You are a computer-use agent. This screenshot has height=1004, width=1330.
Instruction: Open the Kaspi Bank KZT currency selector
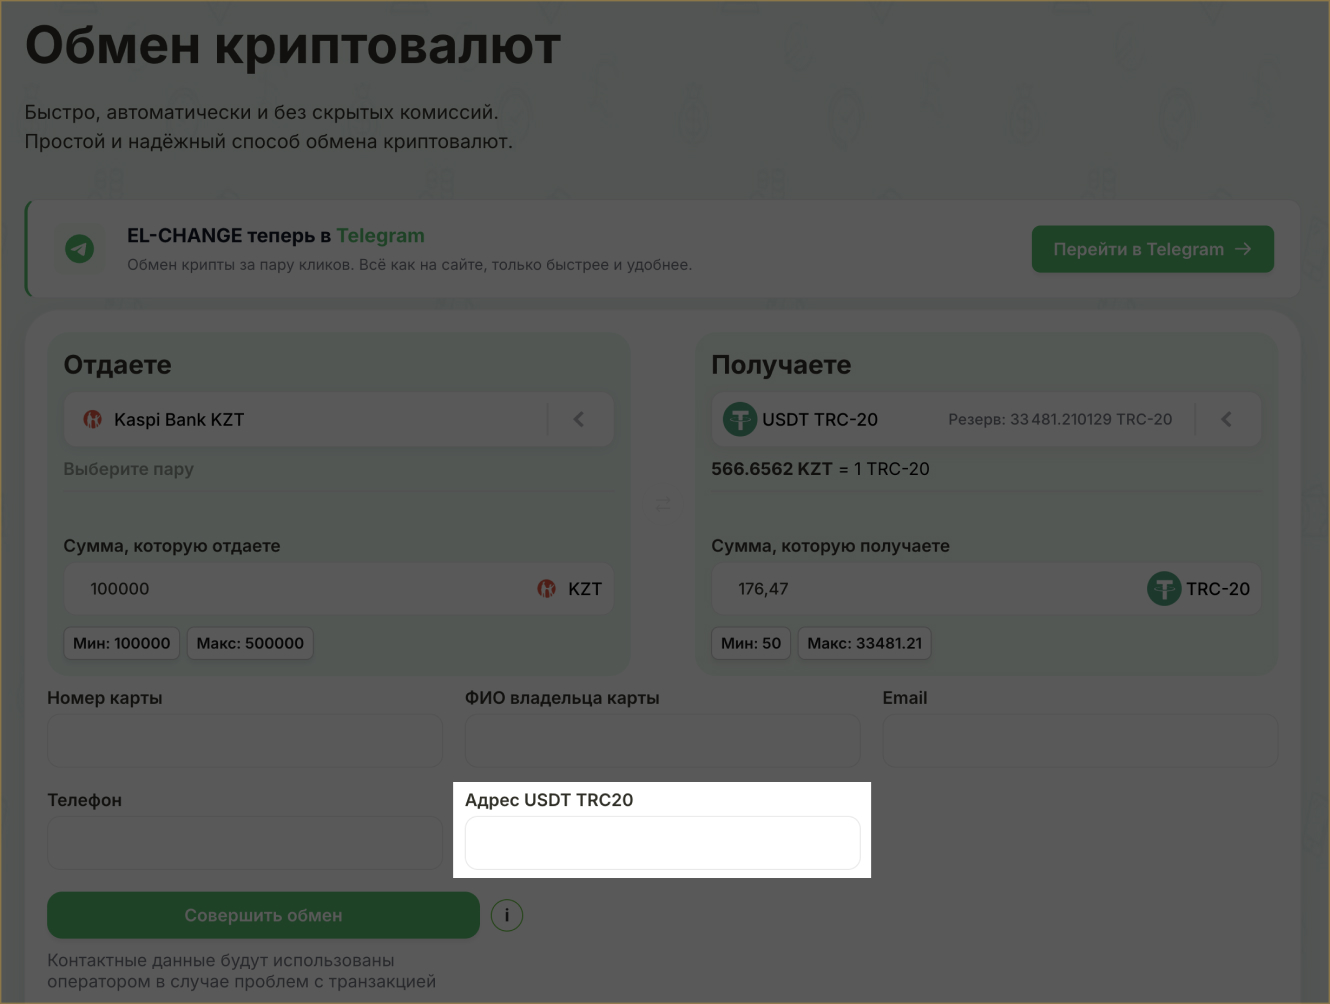pyautogui.click(x=300, y=420)
